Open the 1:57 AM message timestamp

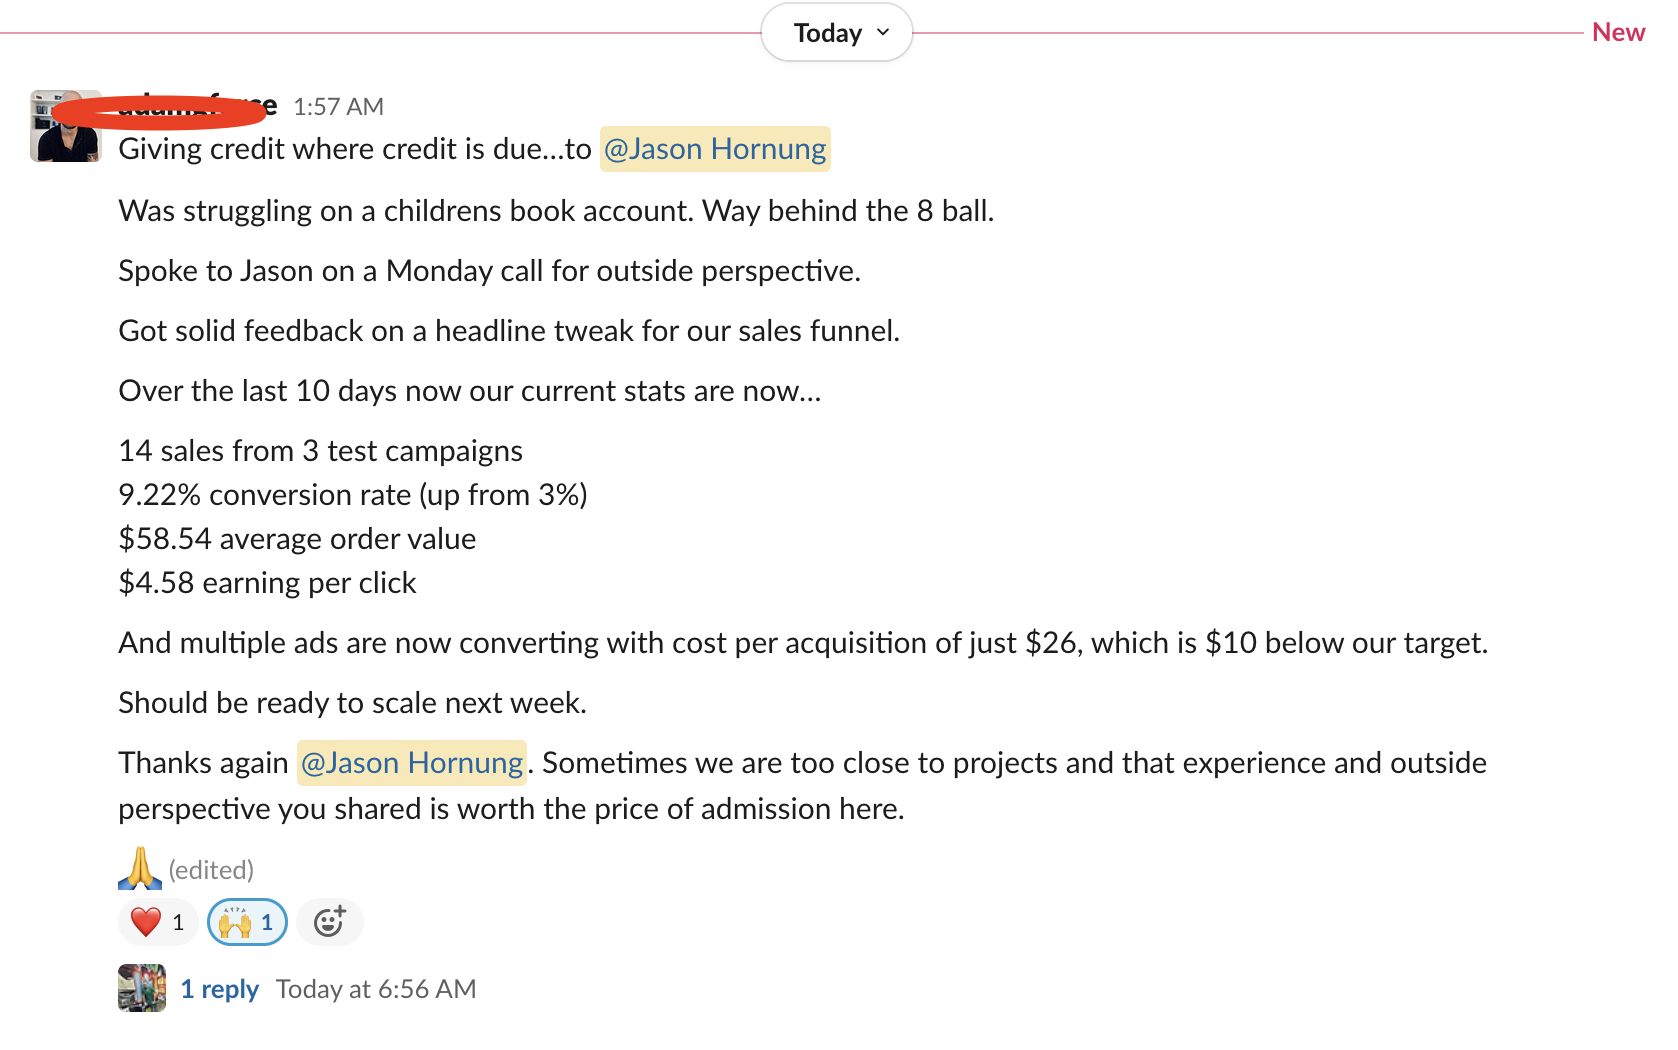point(338,107)
